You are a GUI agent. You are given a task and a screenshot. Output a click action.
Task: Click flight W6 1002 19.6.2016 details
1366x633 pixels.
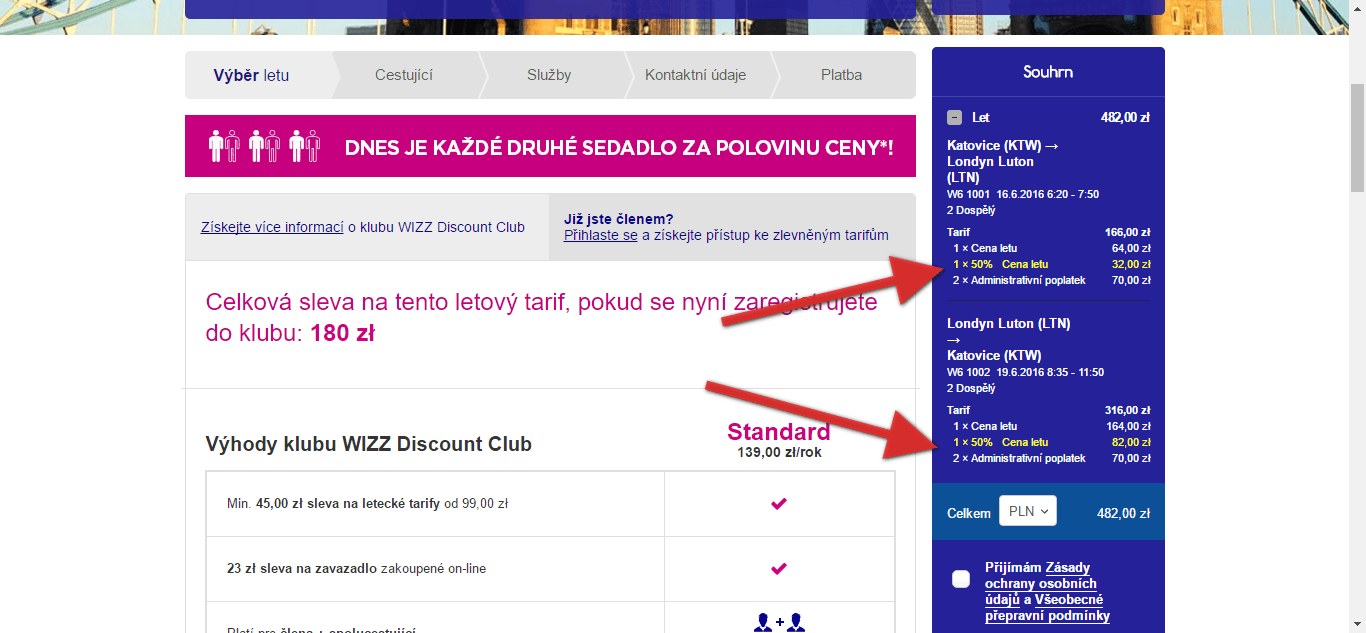point(1026,372)
